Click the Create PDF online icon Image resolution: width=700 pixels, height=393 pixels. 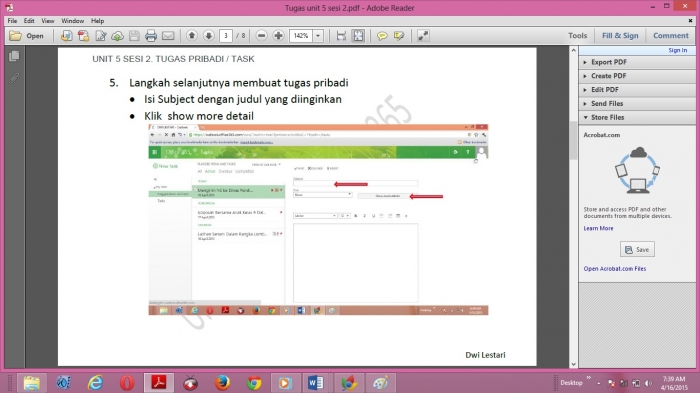coord(83,36)
